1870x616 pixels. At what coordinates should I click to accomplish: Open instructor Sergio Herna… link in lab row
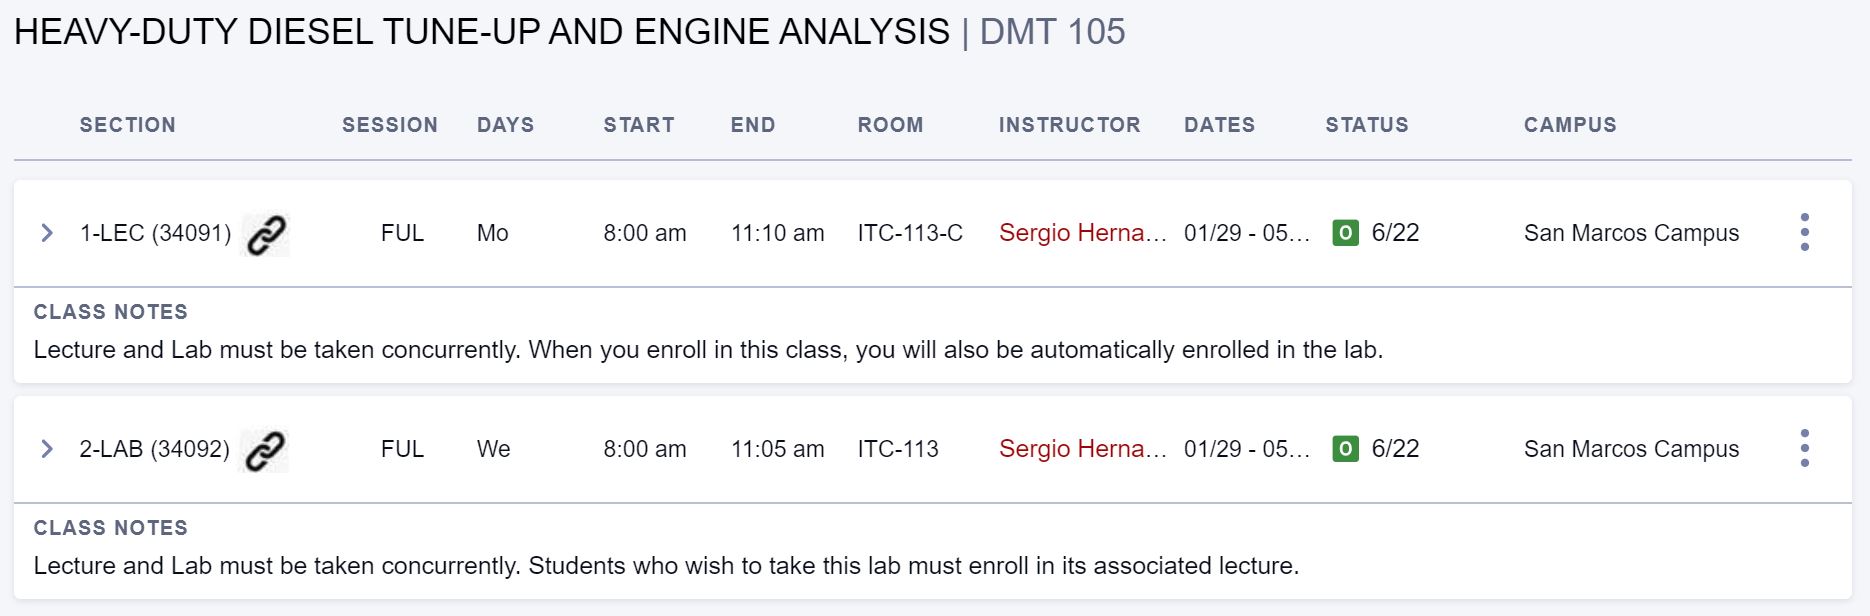(1082, 449)
